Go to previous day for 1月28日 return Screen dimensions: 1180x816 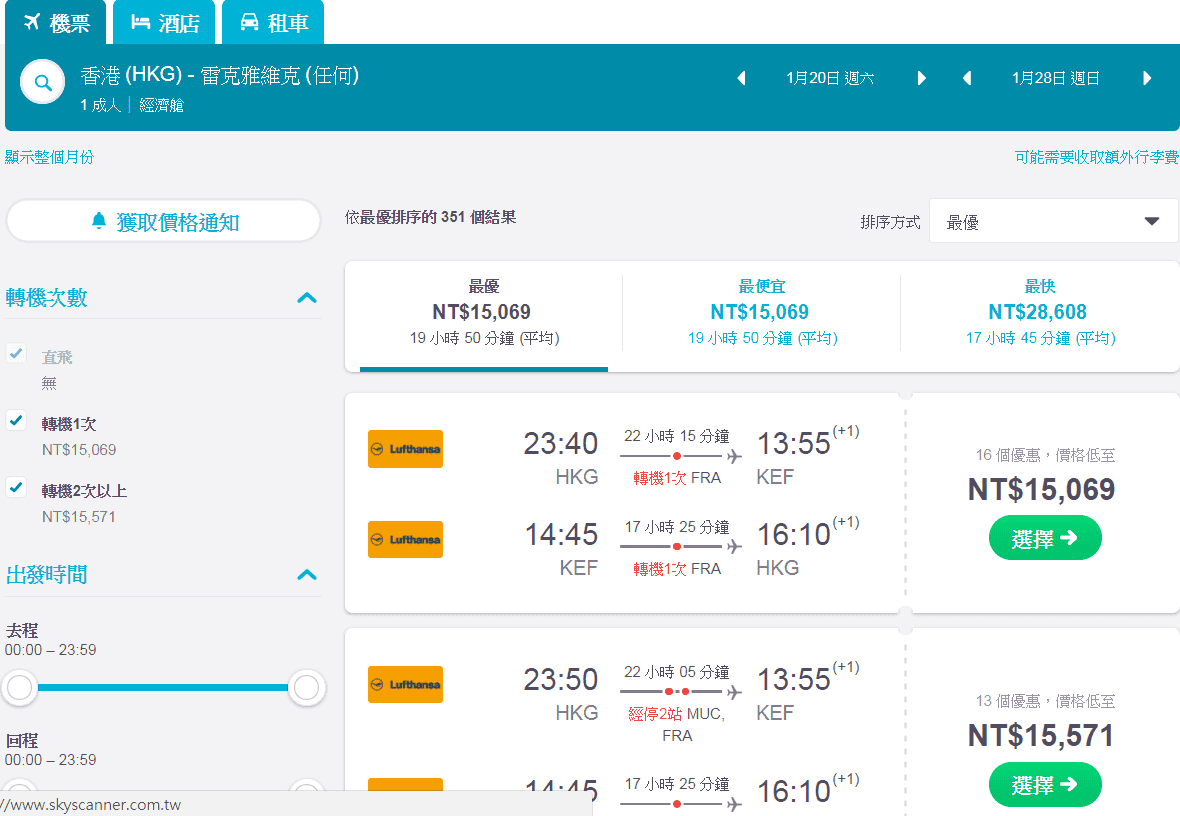click(967, 78)
